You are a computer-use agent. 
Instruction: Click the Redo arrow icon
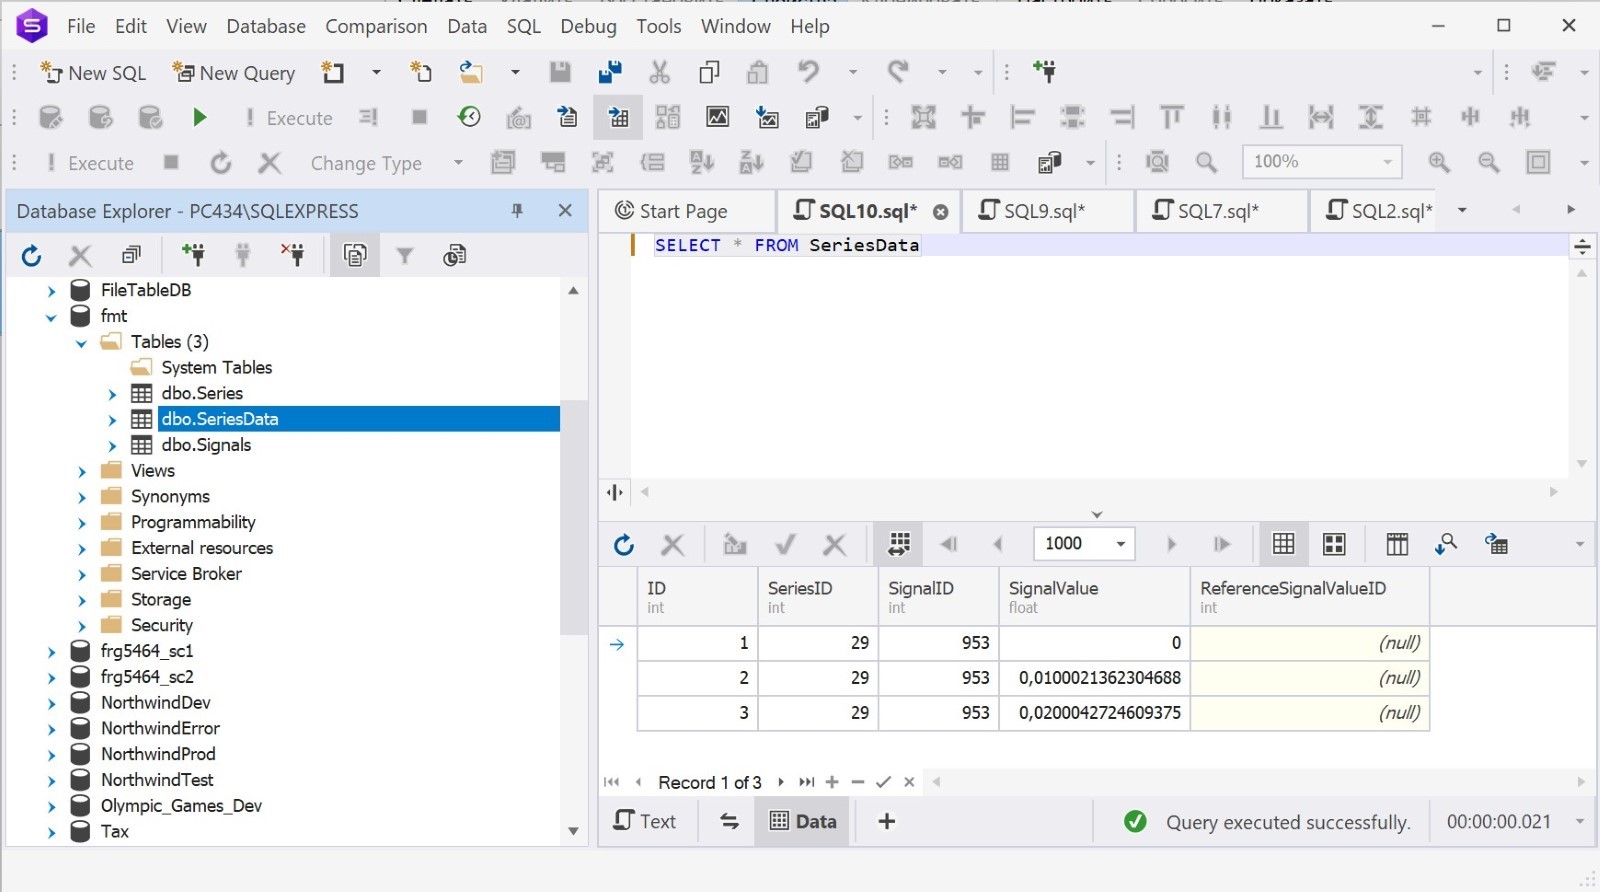[x=898, y=72]
